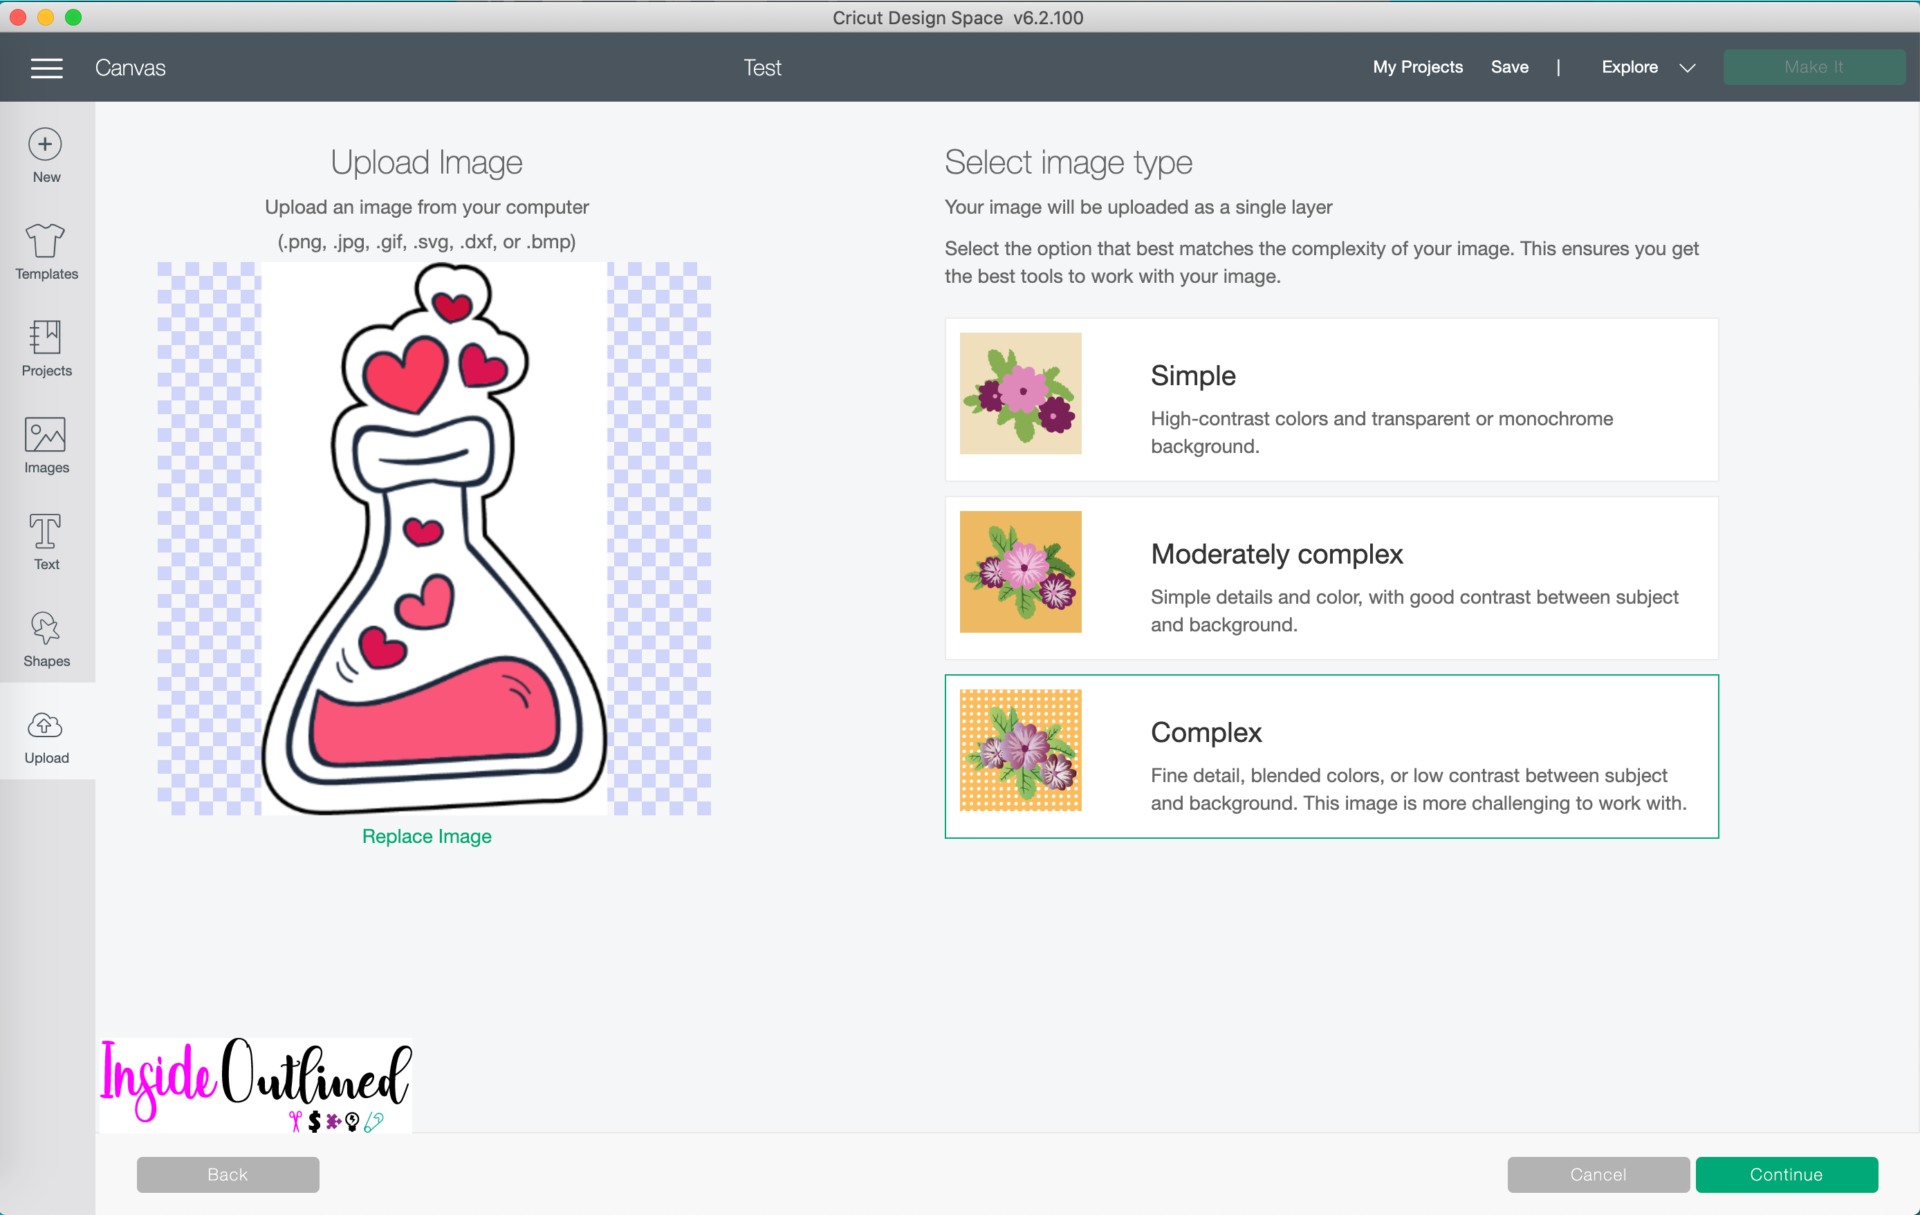Click Continue to proceed with upload
This screenshot has width=1920, height=1215.
pos(1787,1174)
